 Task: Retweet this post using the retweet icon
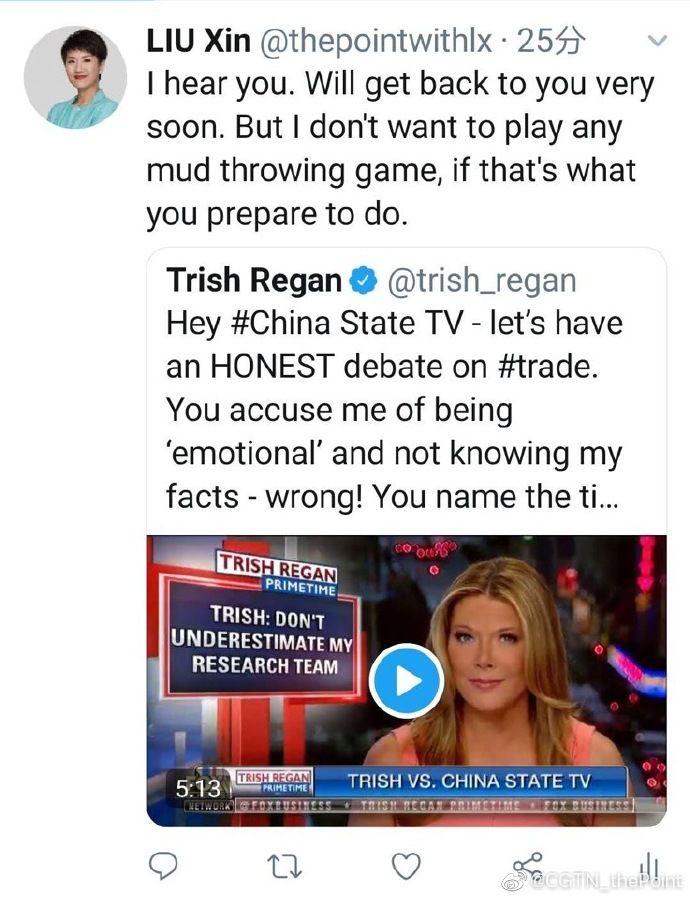284,864
